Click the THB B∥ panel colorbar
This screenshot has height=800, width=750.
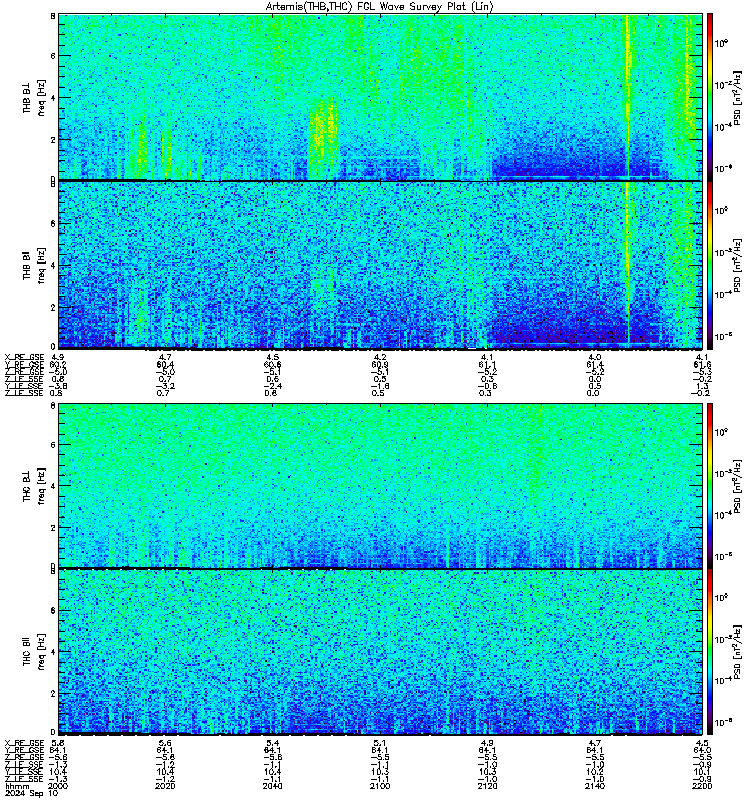click(x=710, y=266)
